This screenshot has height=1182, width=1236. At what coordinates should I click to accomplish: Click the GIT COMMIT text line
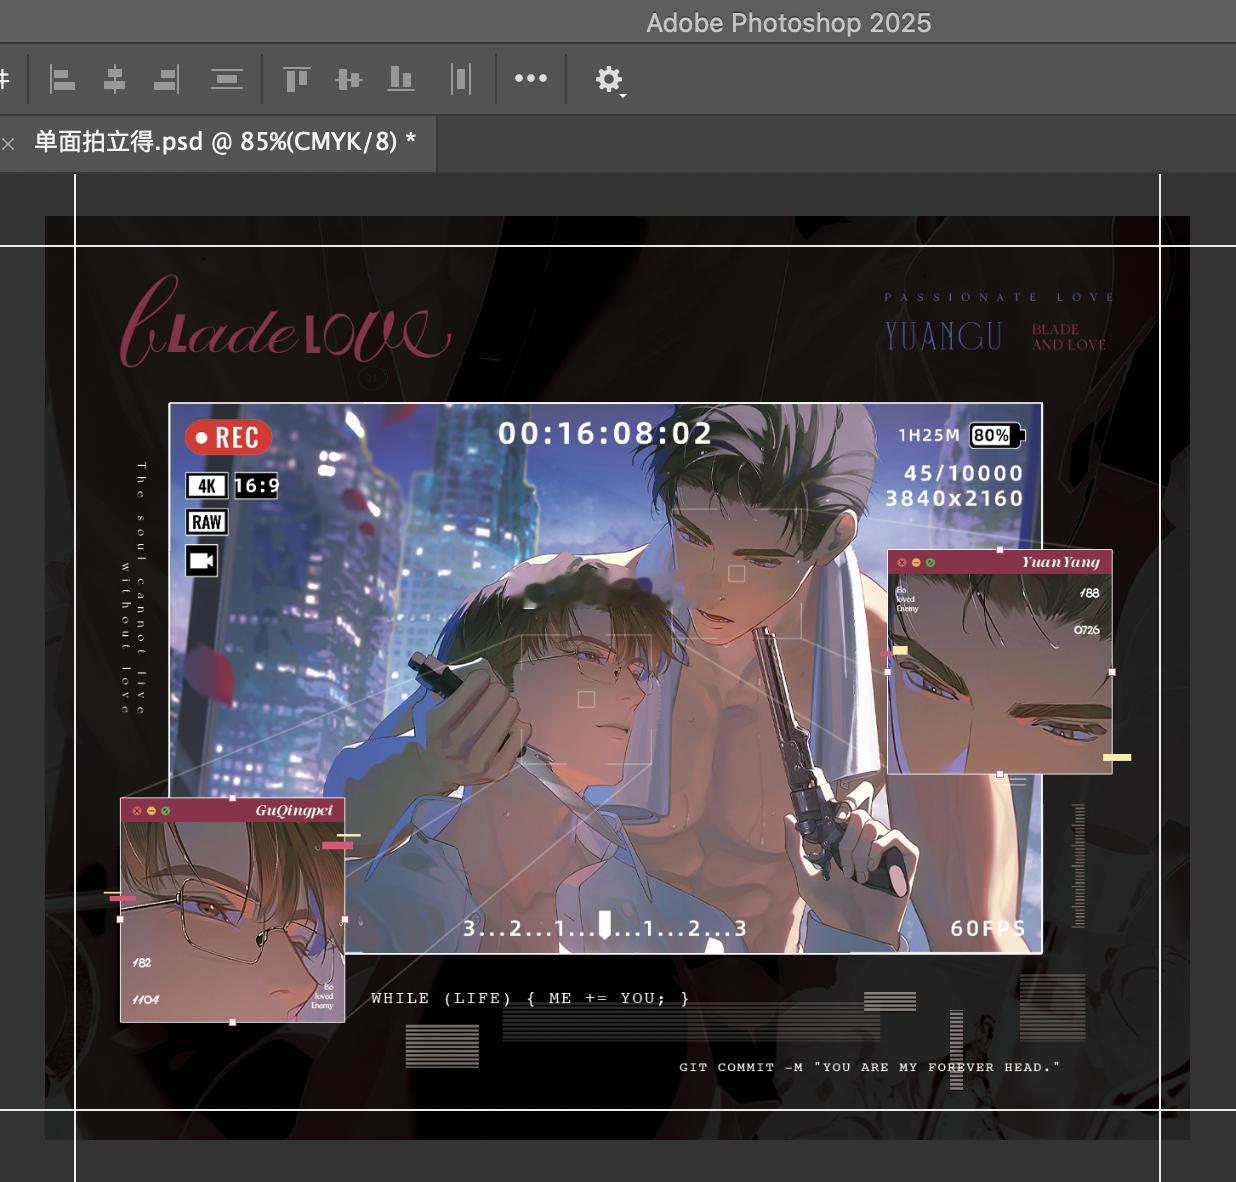(869, 1067)
